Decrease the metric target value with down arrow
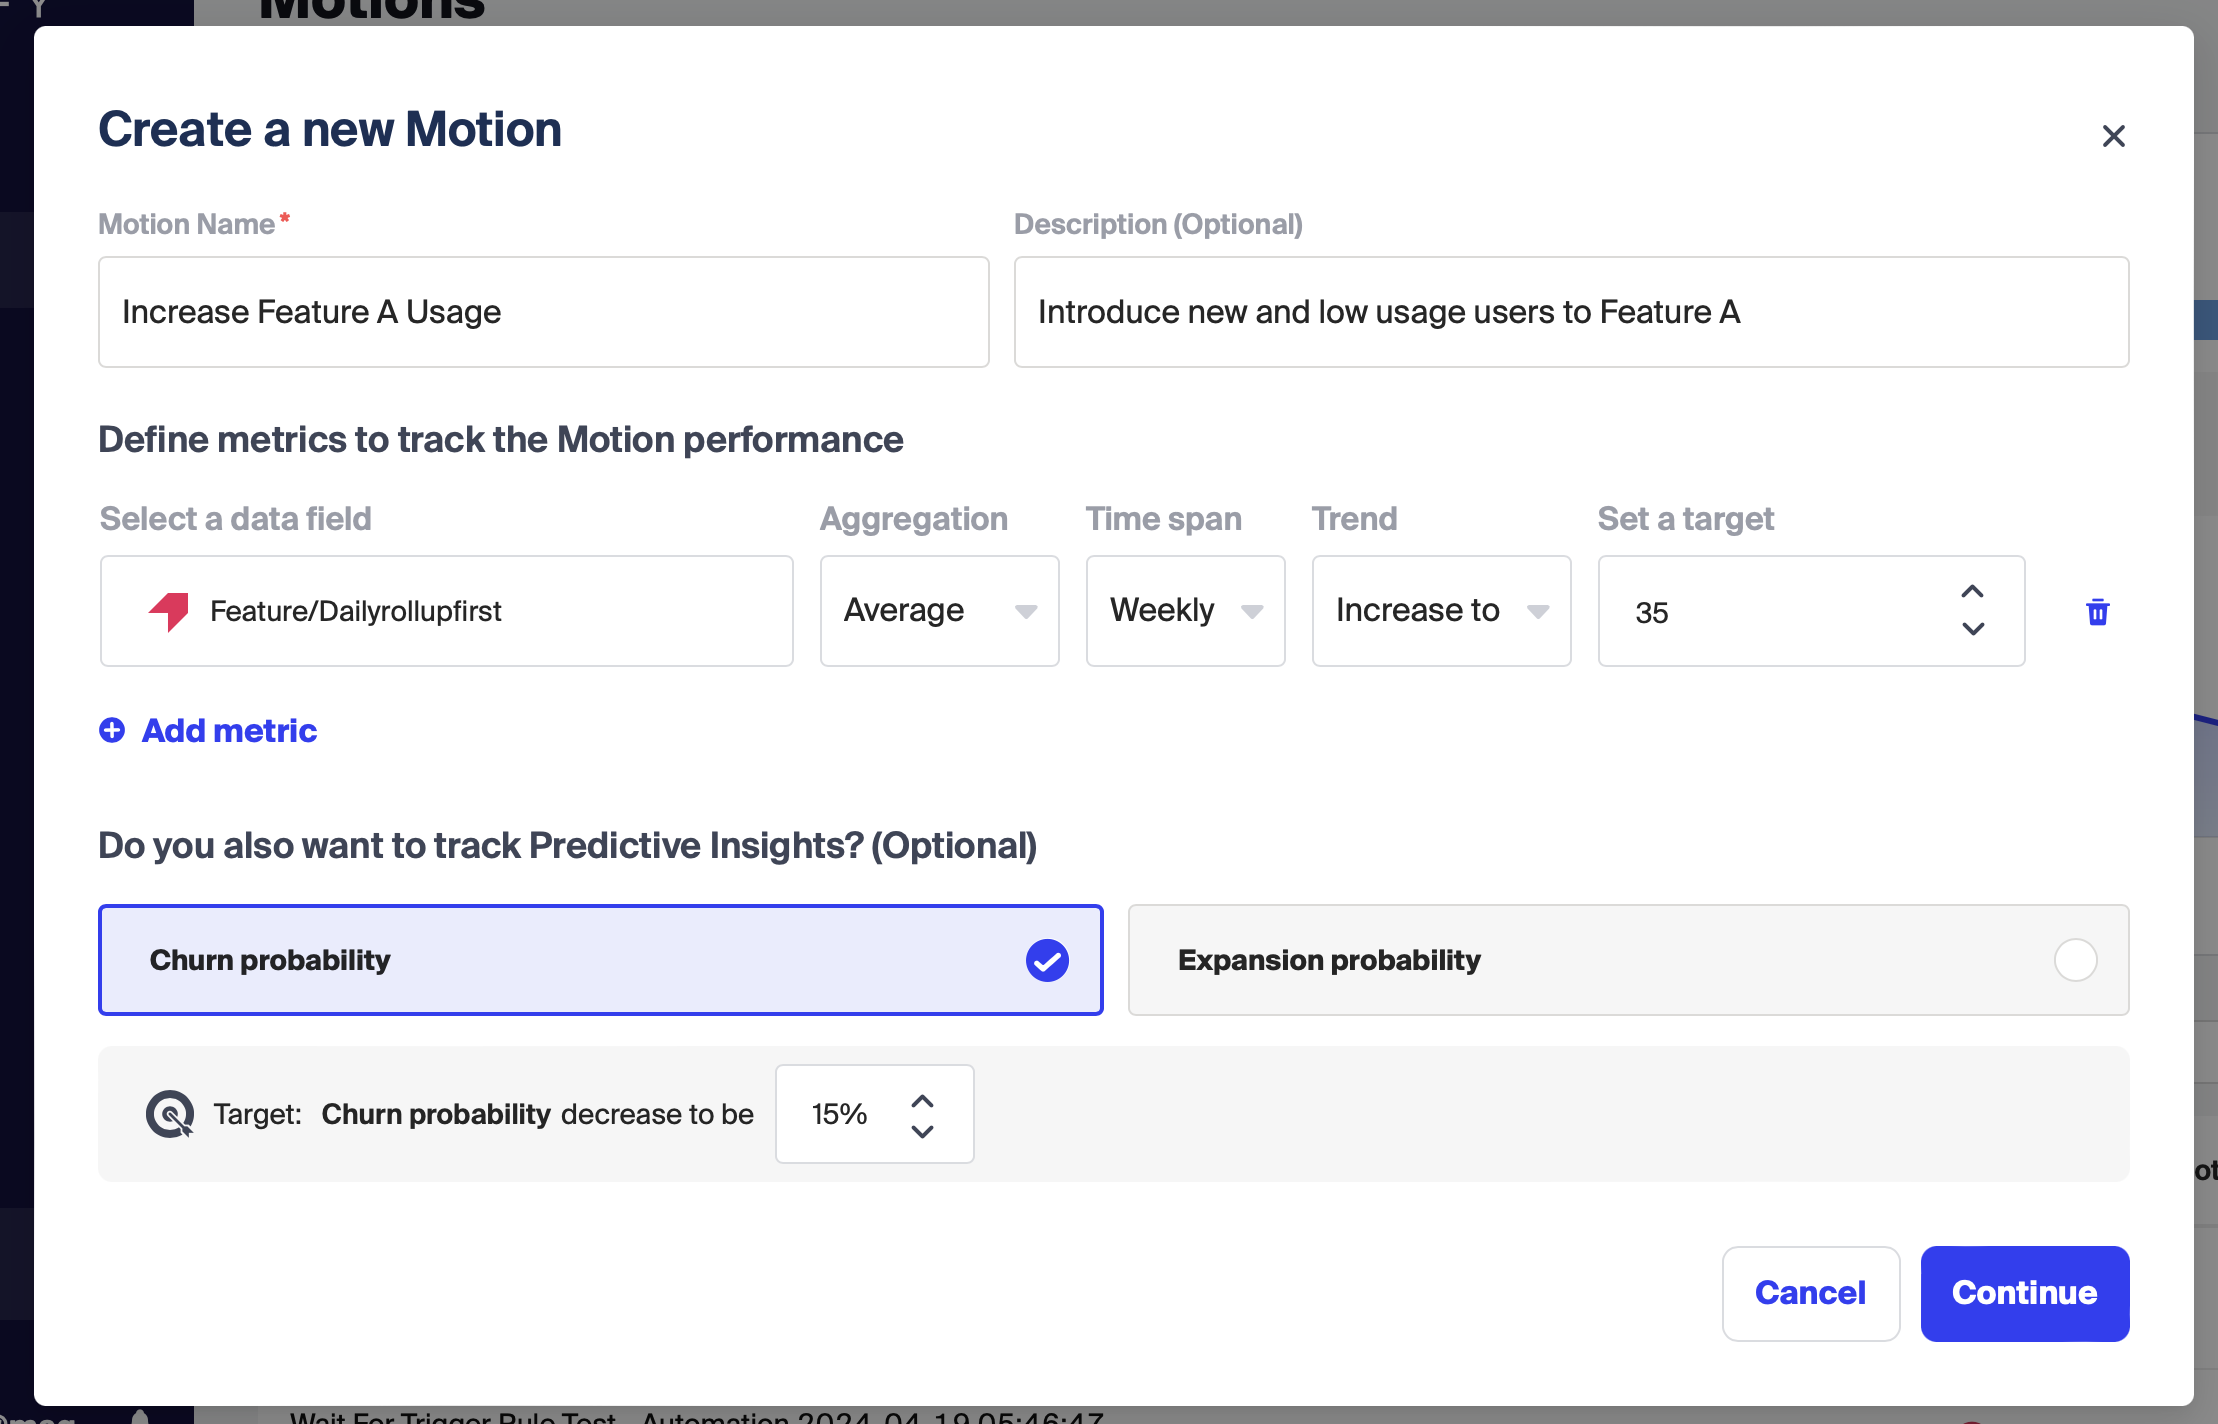This screenshot has width=2218, height=1424. click(x=1972, y=629)
